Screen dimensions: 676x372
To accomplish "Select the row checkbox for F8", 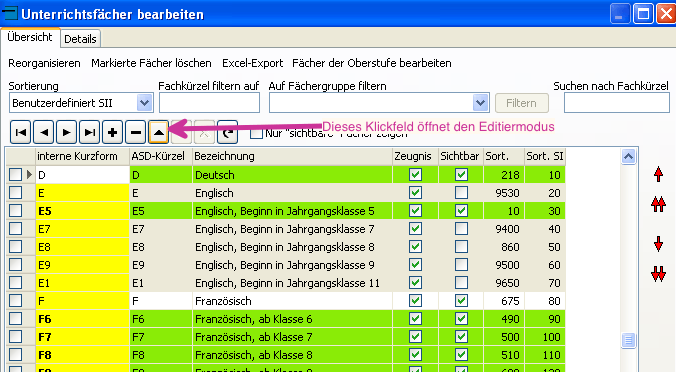I will (16, 355).
